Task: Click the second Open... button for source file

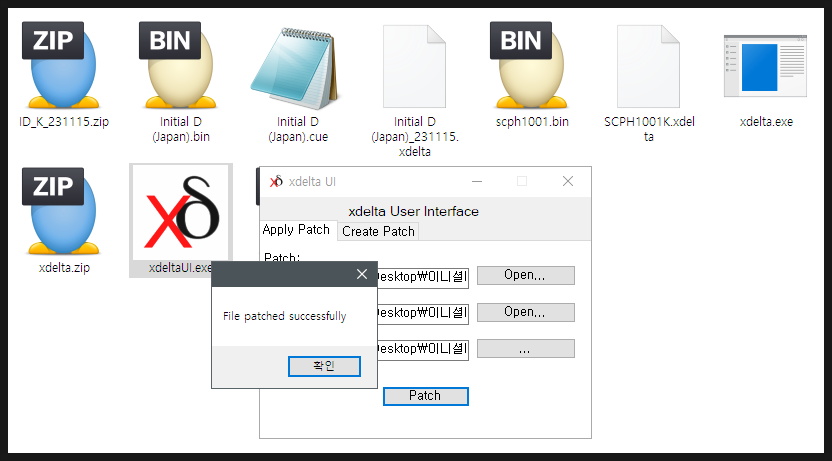Action: click(x=525, y=312)
